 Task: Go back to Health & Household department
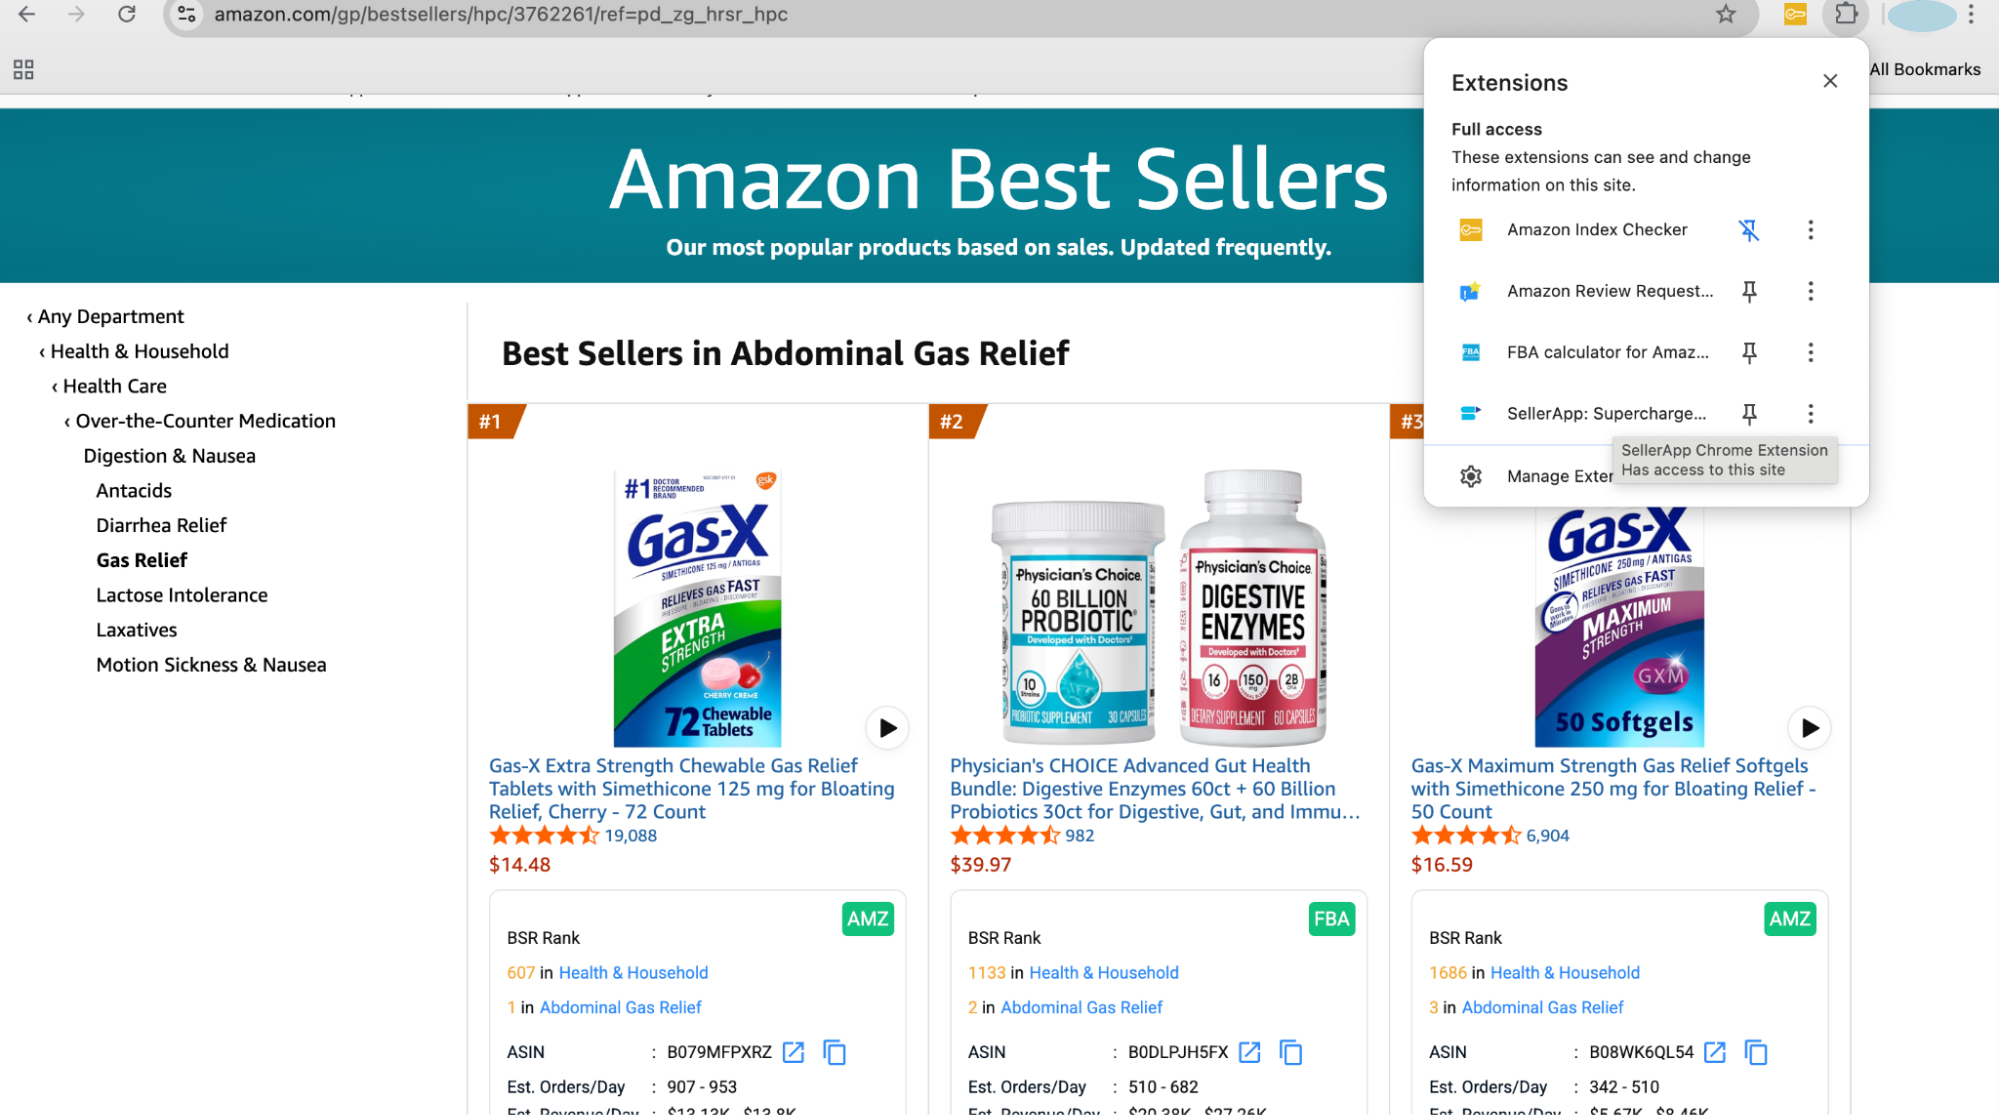[139, 351]
